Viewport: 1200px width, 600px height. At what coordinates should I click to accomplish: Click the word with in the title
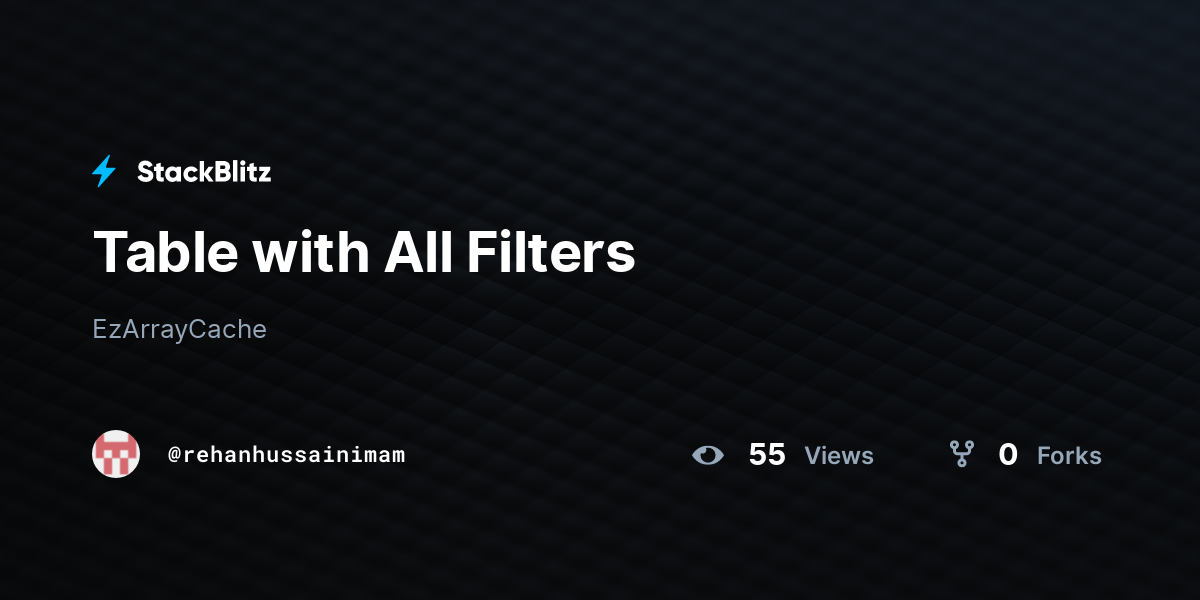[x=311, y=252]
